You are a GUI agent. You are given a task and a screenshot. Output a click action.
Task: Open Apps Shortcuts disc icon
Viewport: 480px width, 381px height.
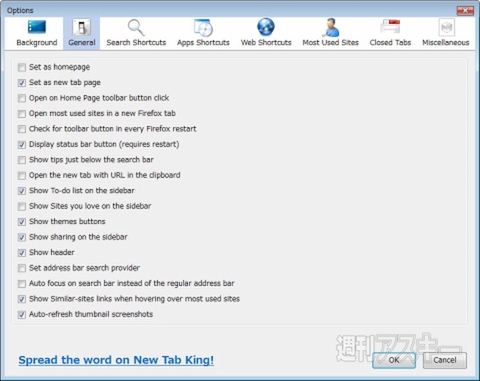click(x=203, y=27)
